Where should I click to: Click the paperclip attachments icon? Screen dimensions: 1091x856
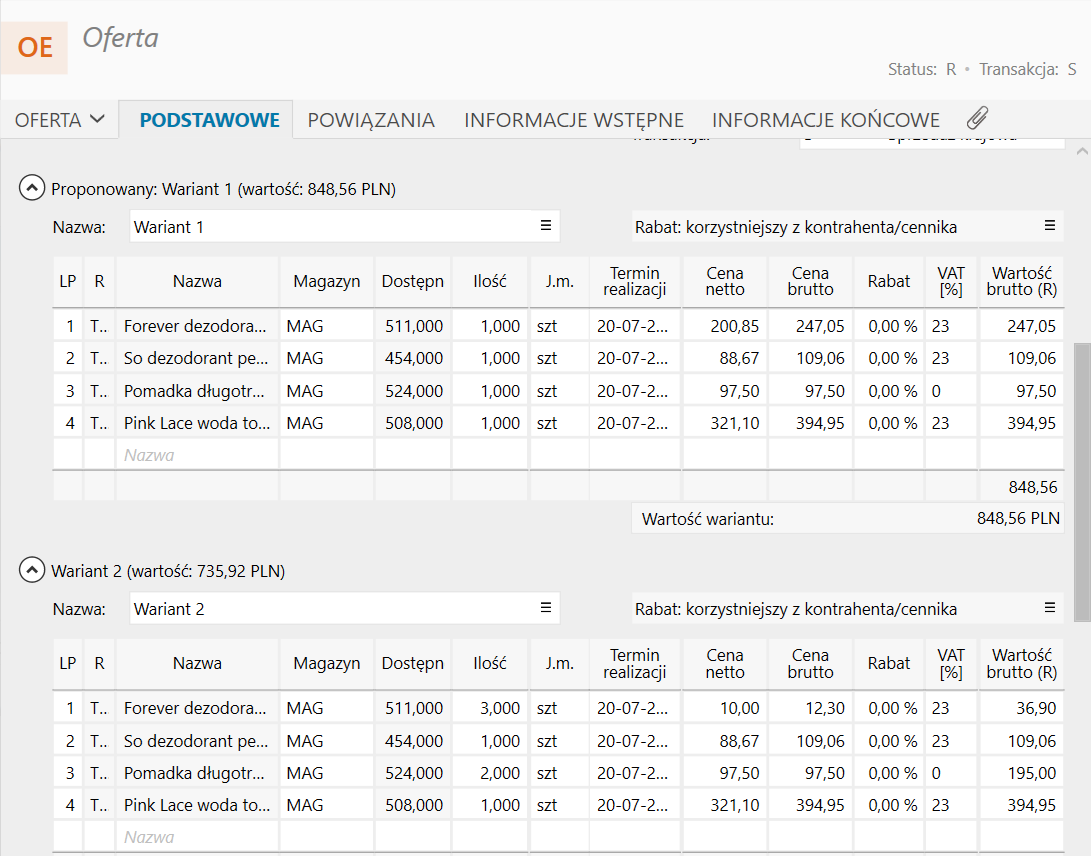click(x=977, y=119)
